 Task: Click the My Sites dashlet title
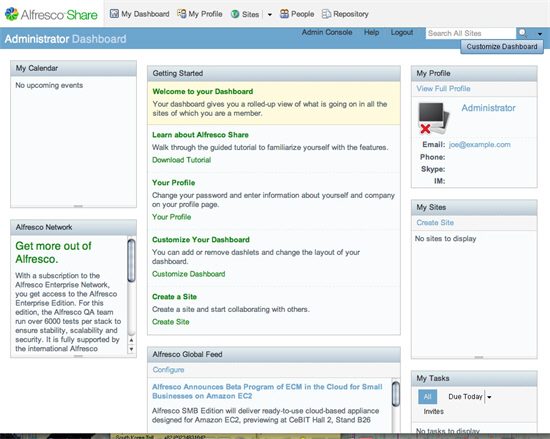(x=431, y=207)
